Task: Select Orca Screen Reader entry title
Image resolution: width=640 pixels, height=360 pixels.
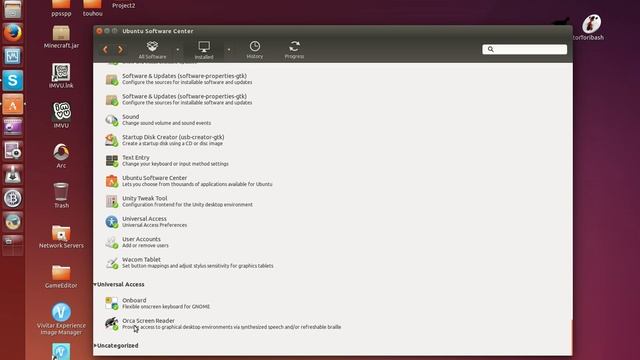Action: [x=148, y=320]
